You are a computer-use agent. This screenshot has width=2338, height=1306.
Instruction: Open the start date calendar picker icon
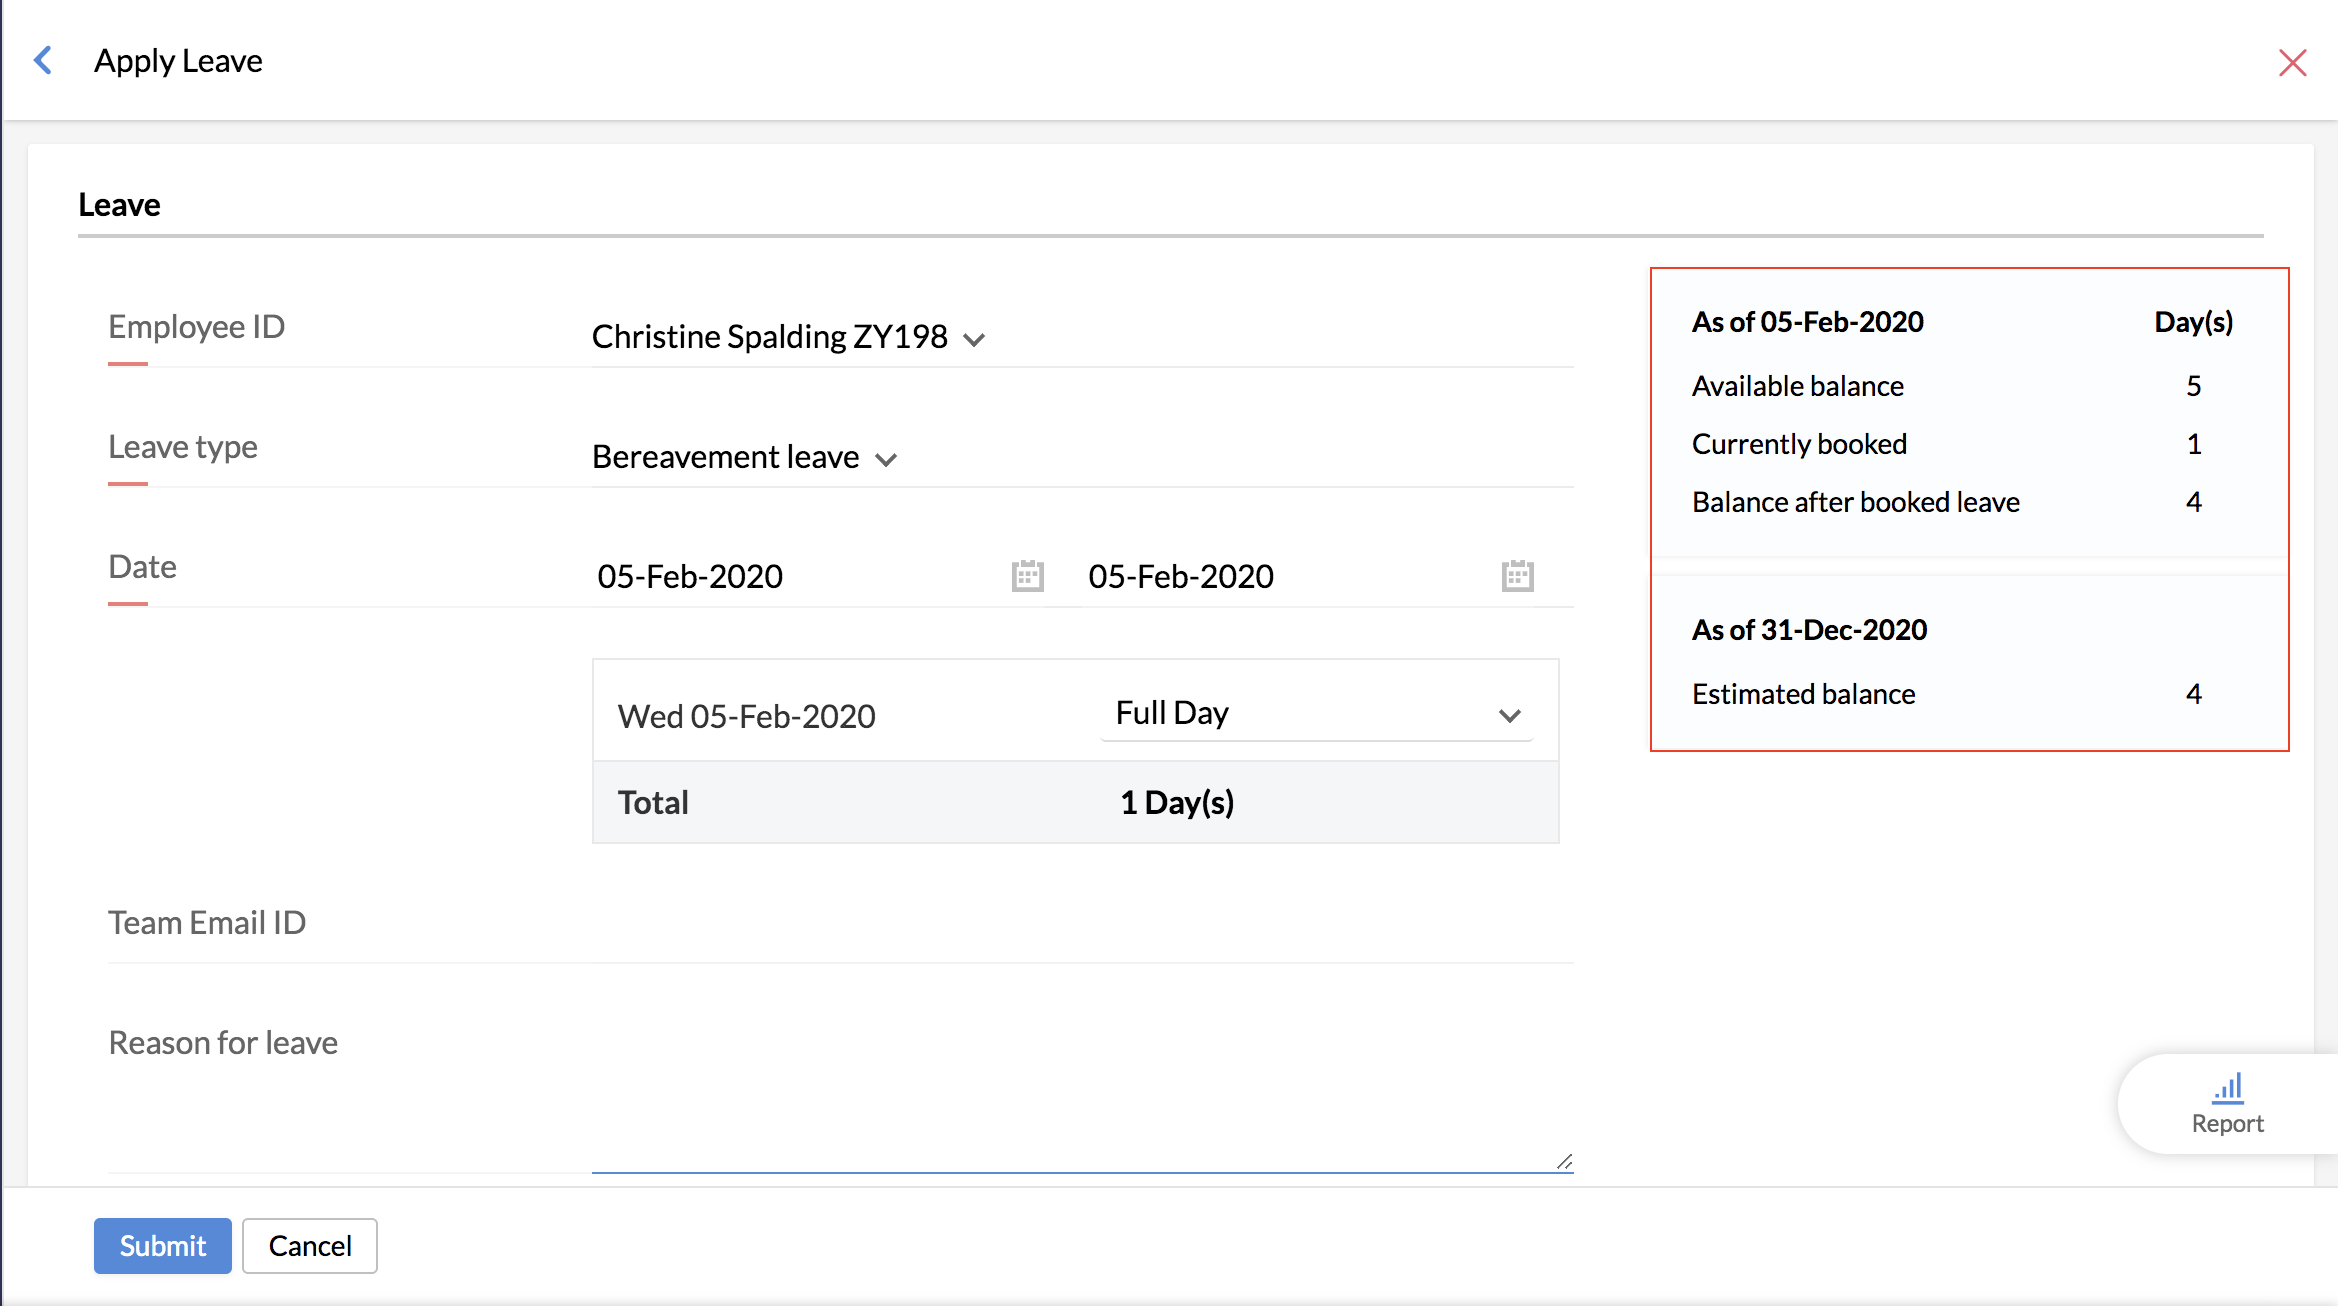point(1027,576)
